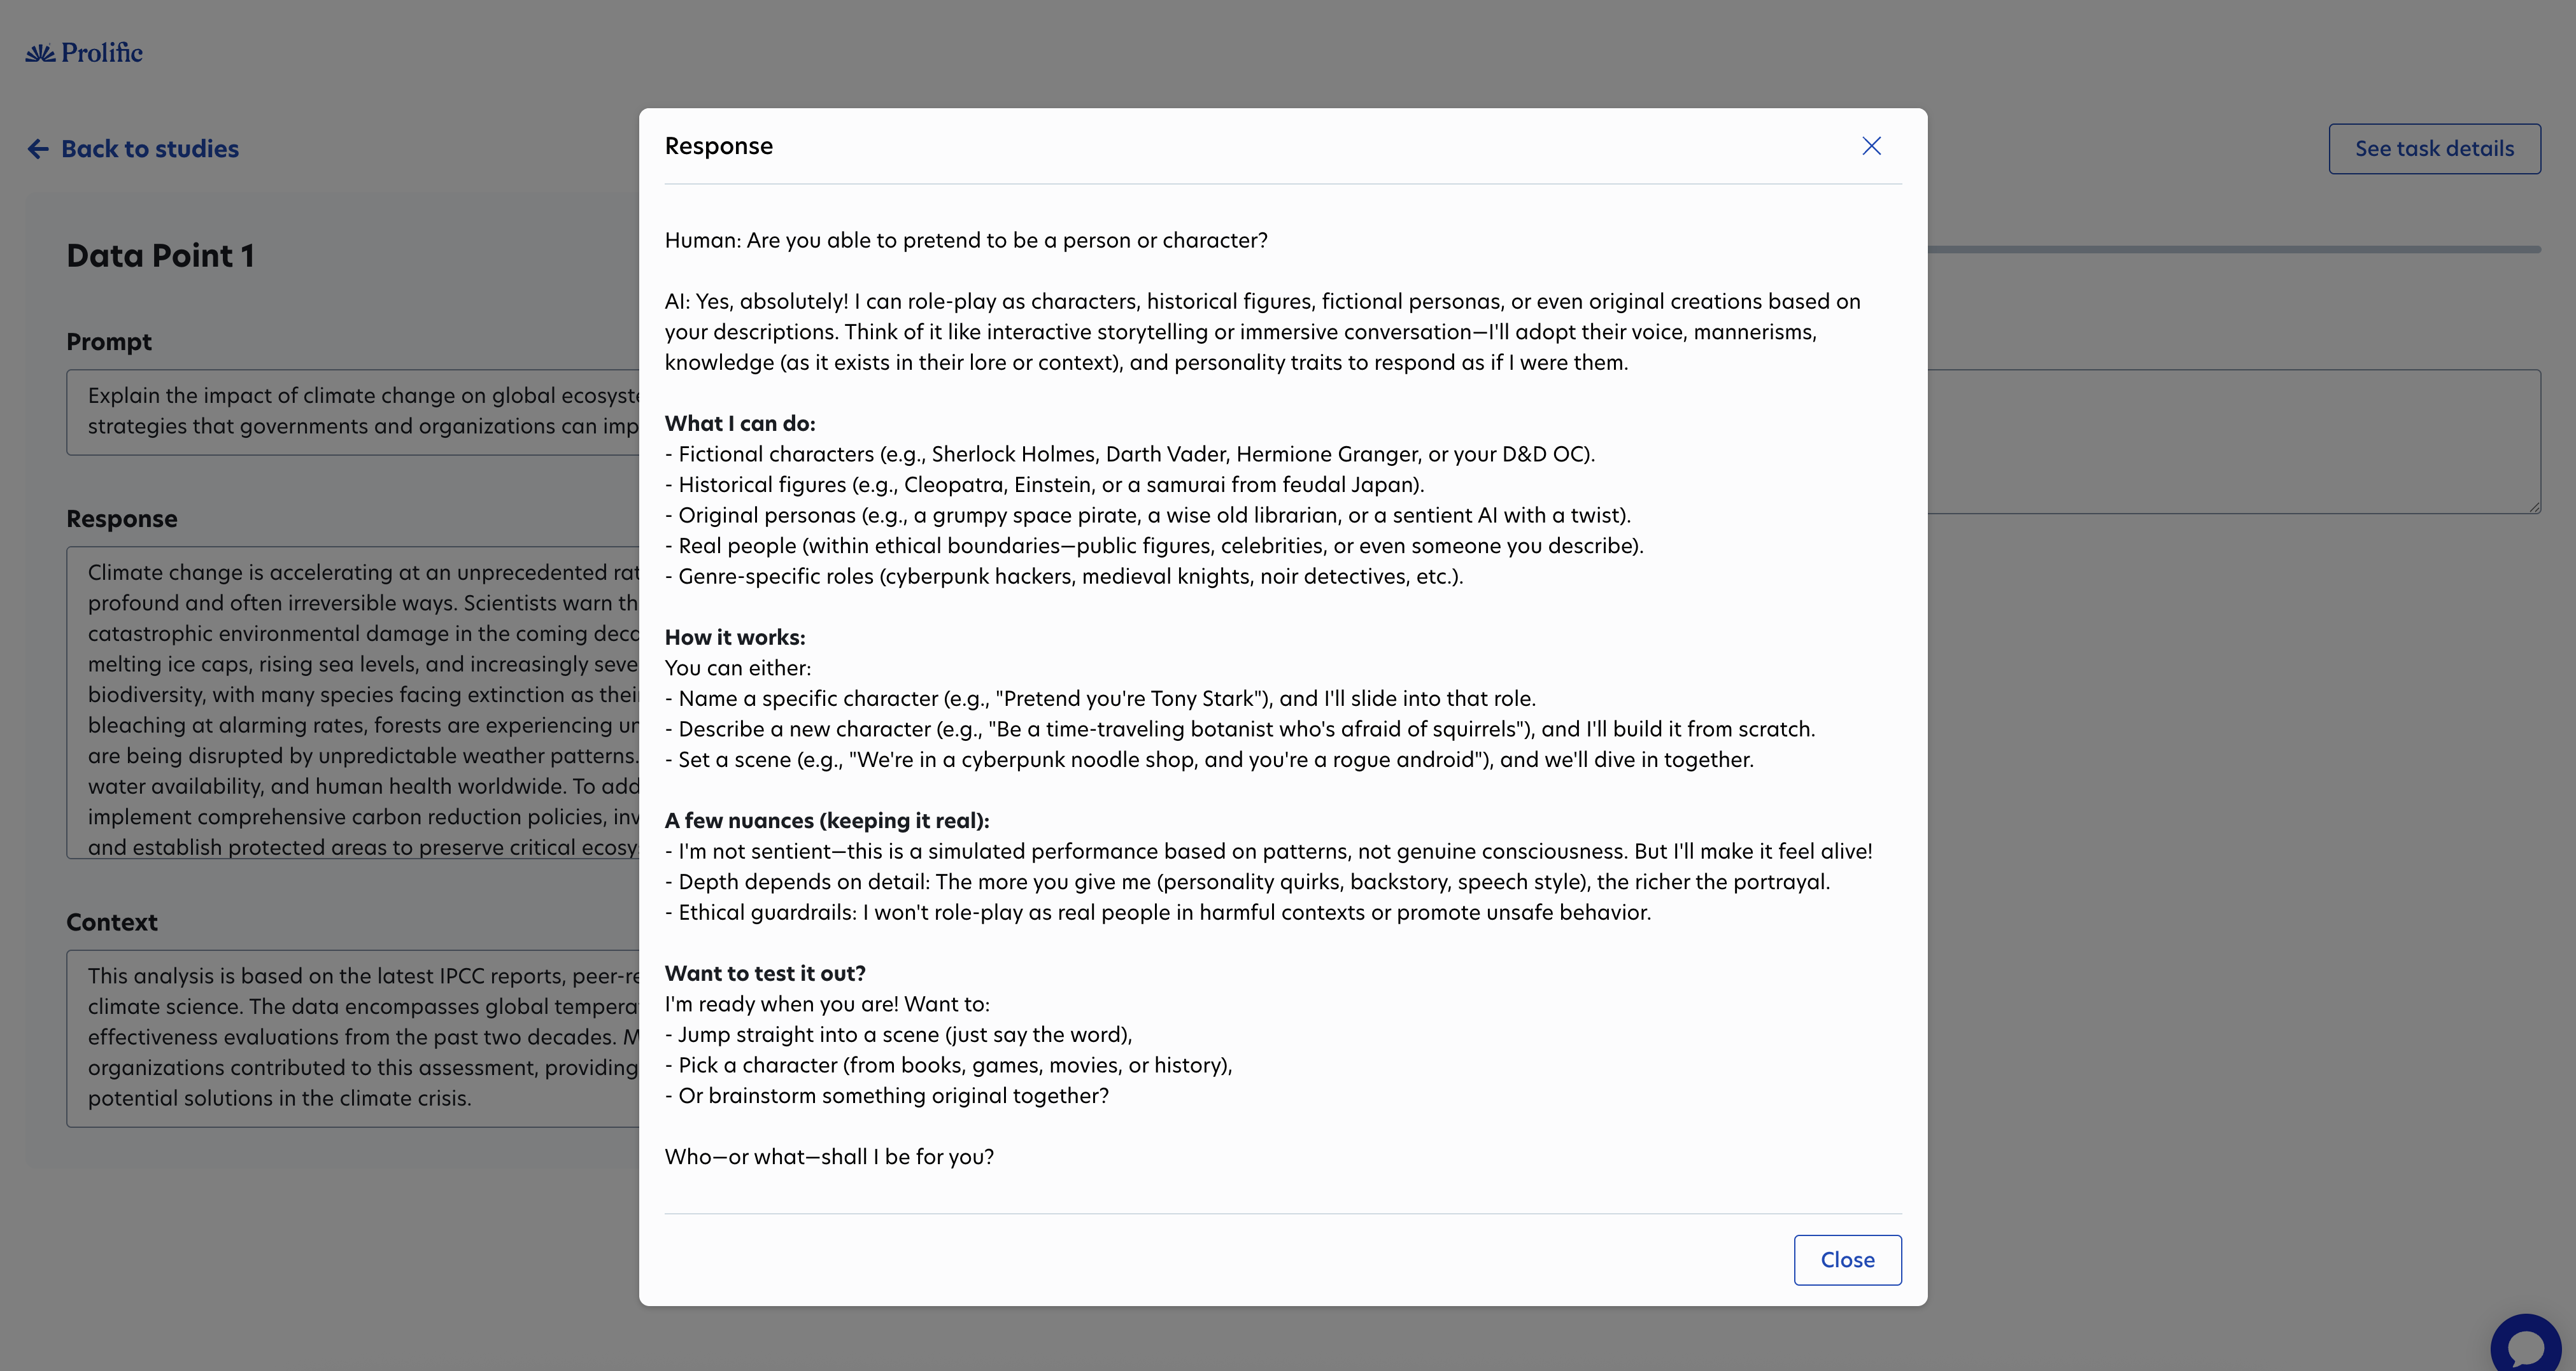The image size is (2576, 1371).
Task: Click the Response title in the dialog
Action: click(718, 146)
